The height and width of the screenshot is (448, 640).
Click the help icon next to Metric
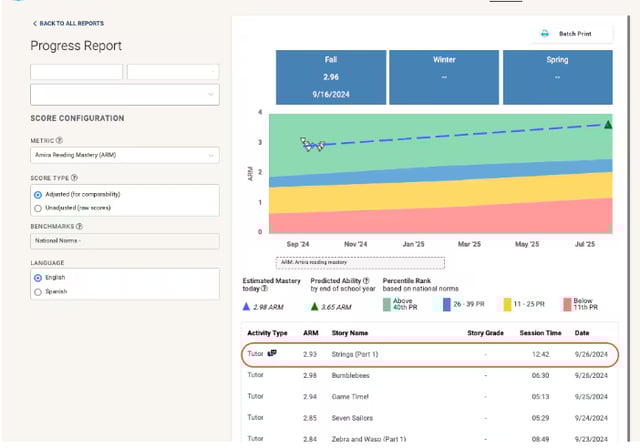click(x=60, y=141)
